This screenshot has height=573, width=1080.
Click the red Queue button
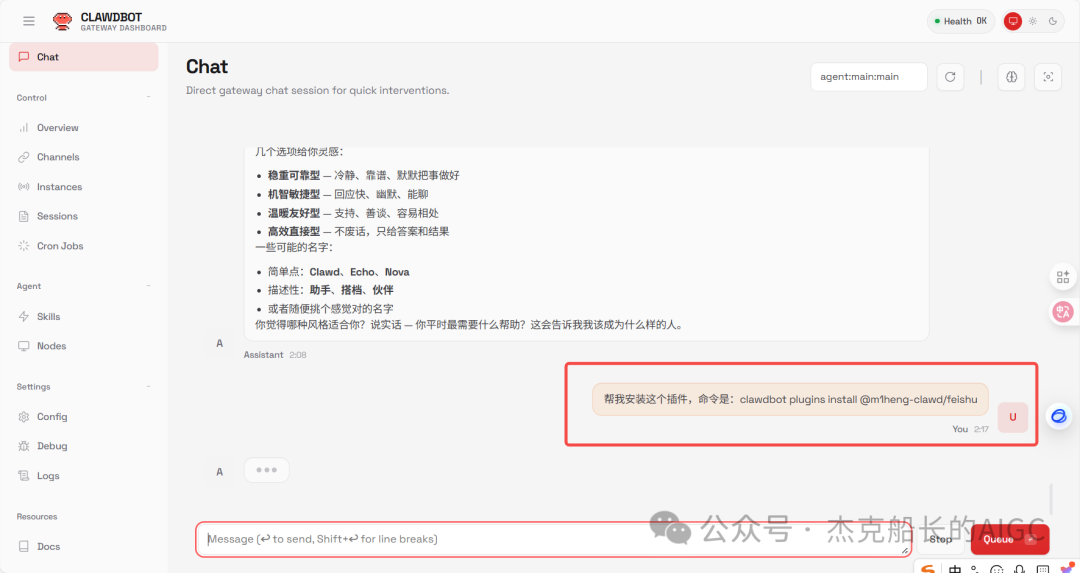tap(1010, 539)
